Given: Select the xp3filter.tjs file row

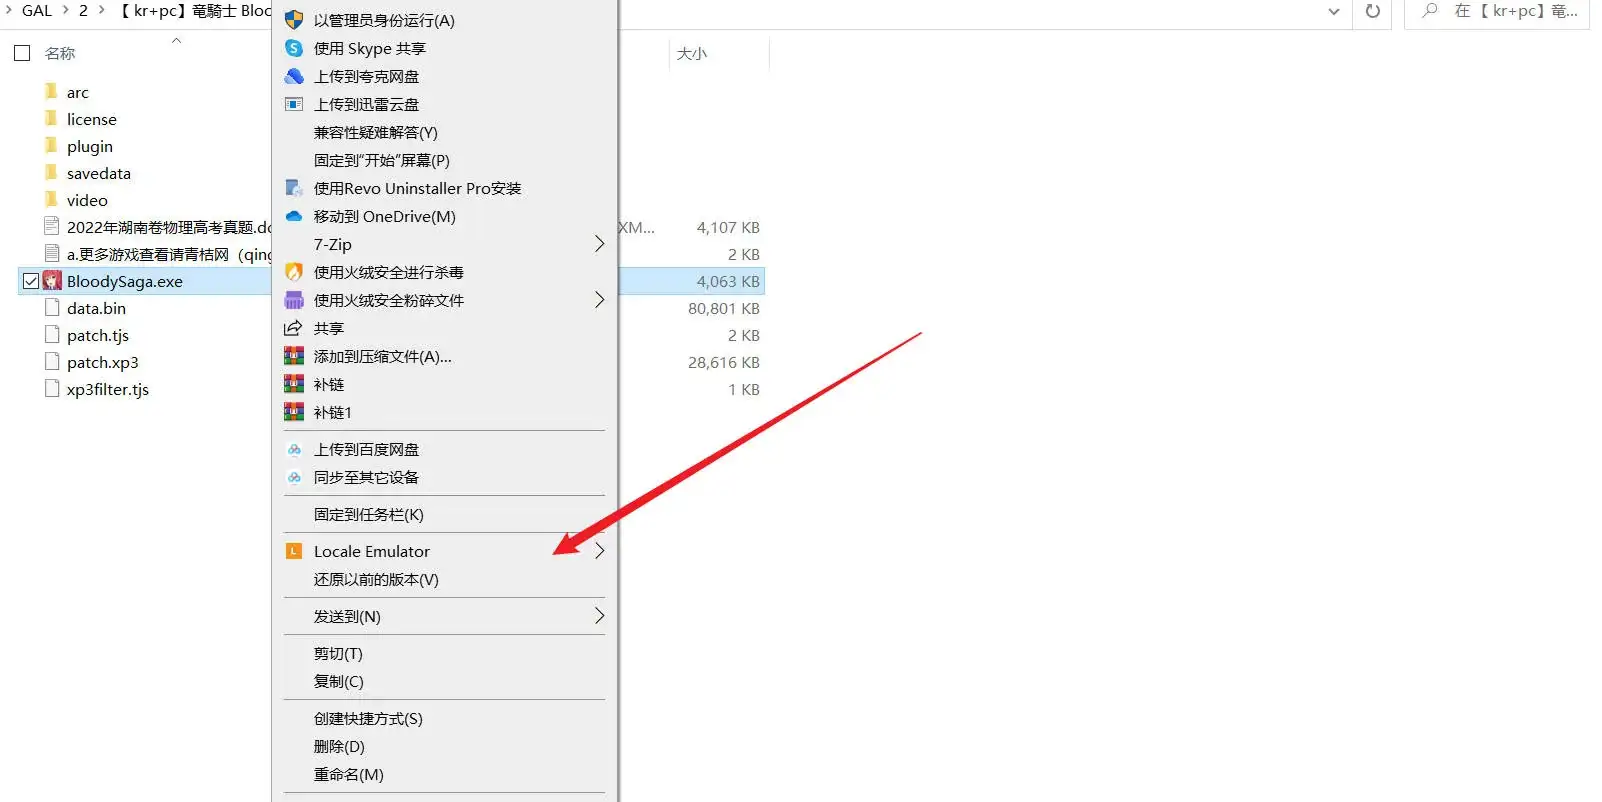Looking at the screenshot, I should [108, 389].
